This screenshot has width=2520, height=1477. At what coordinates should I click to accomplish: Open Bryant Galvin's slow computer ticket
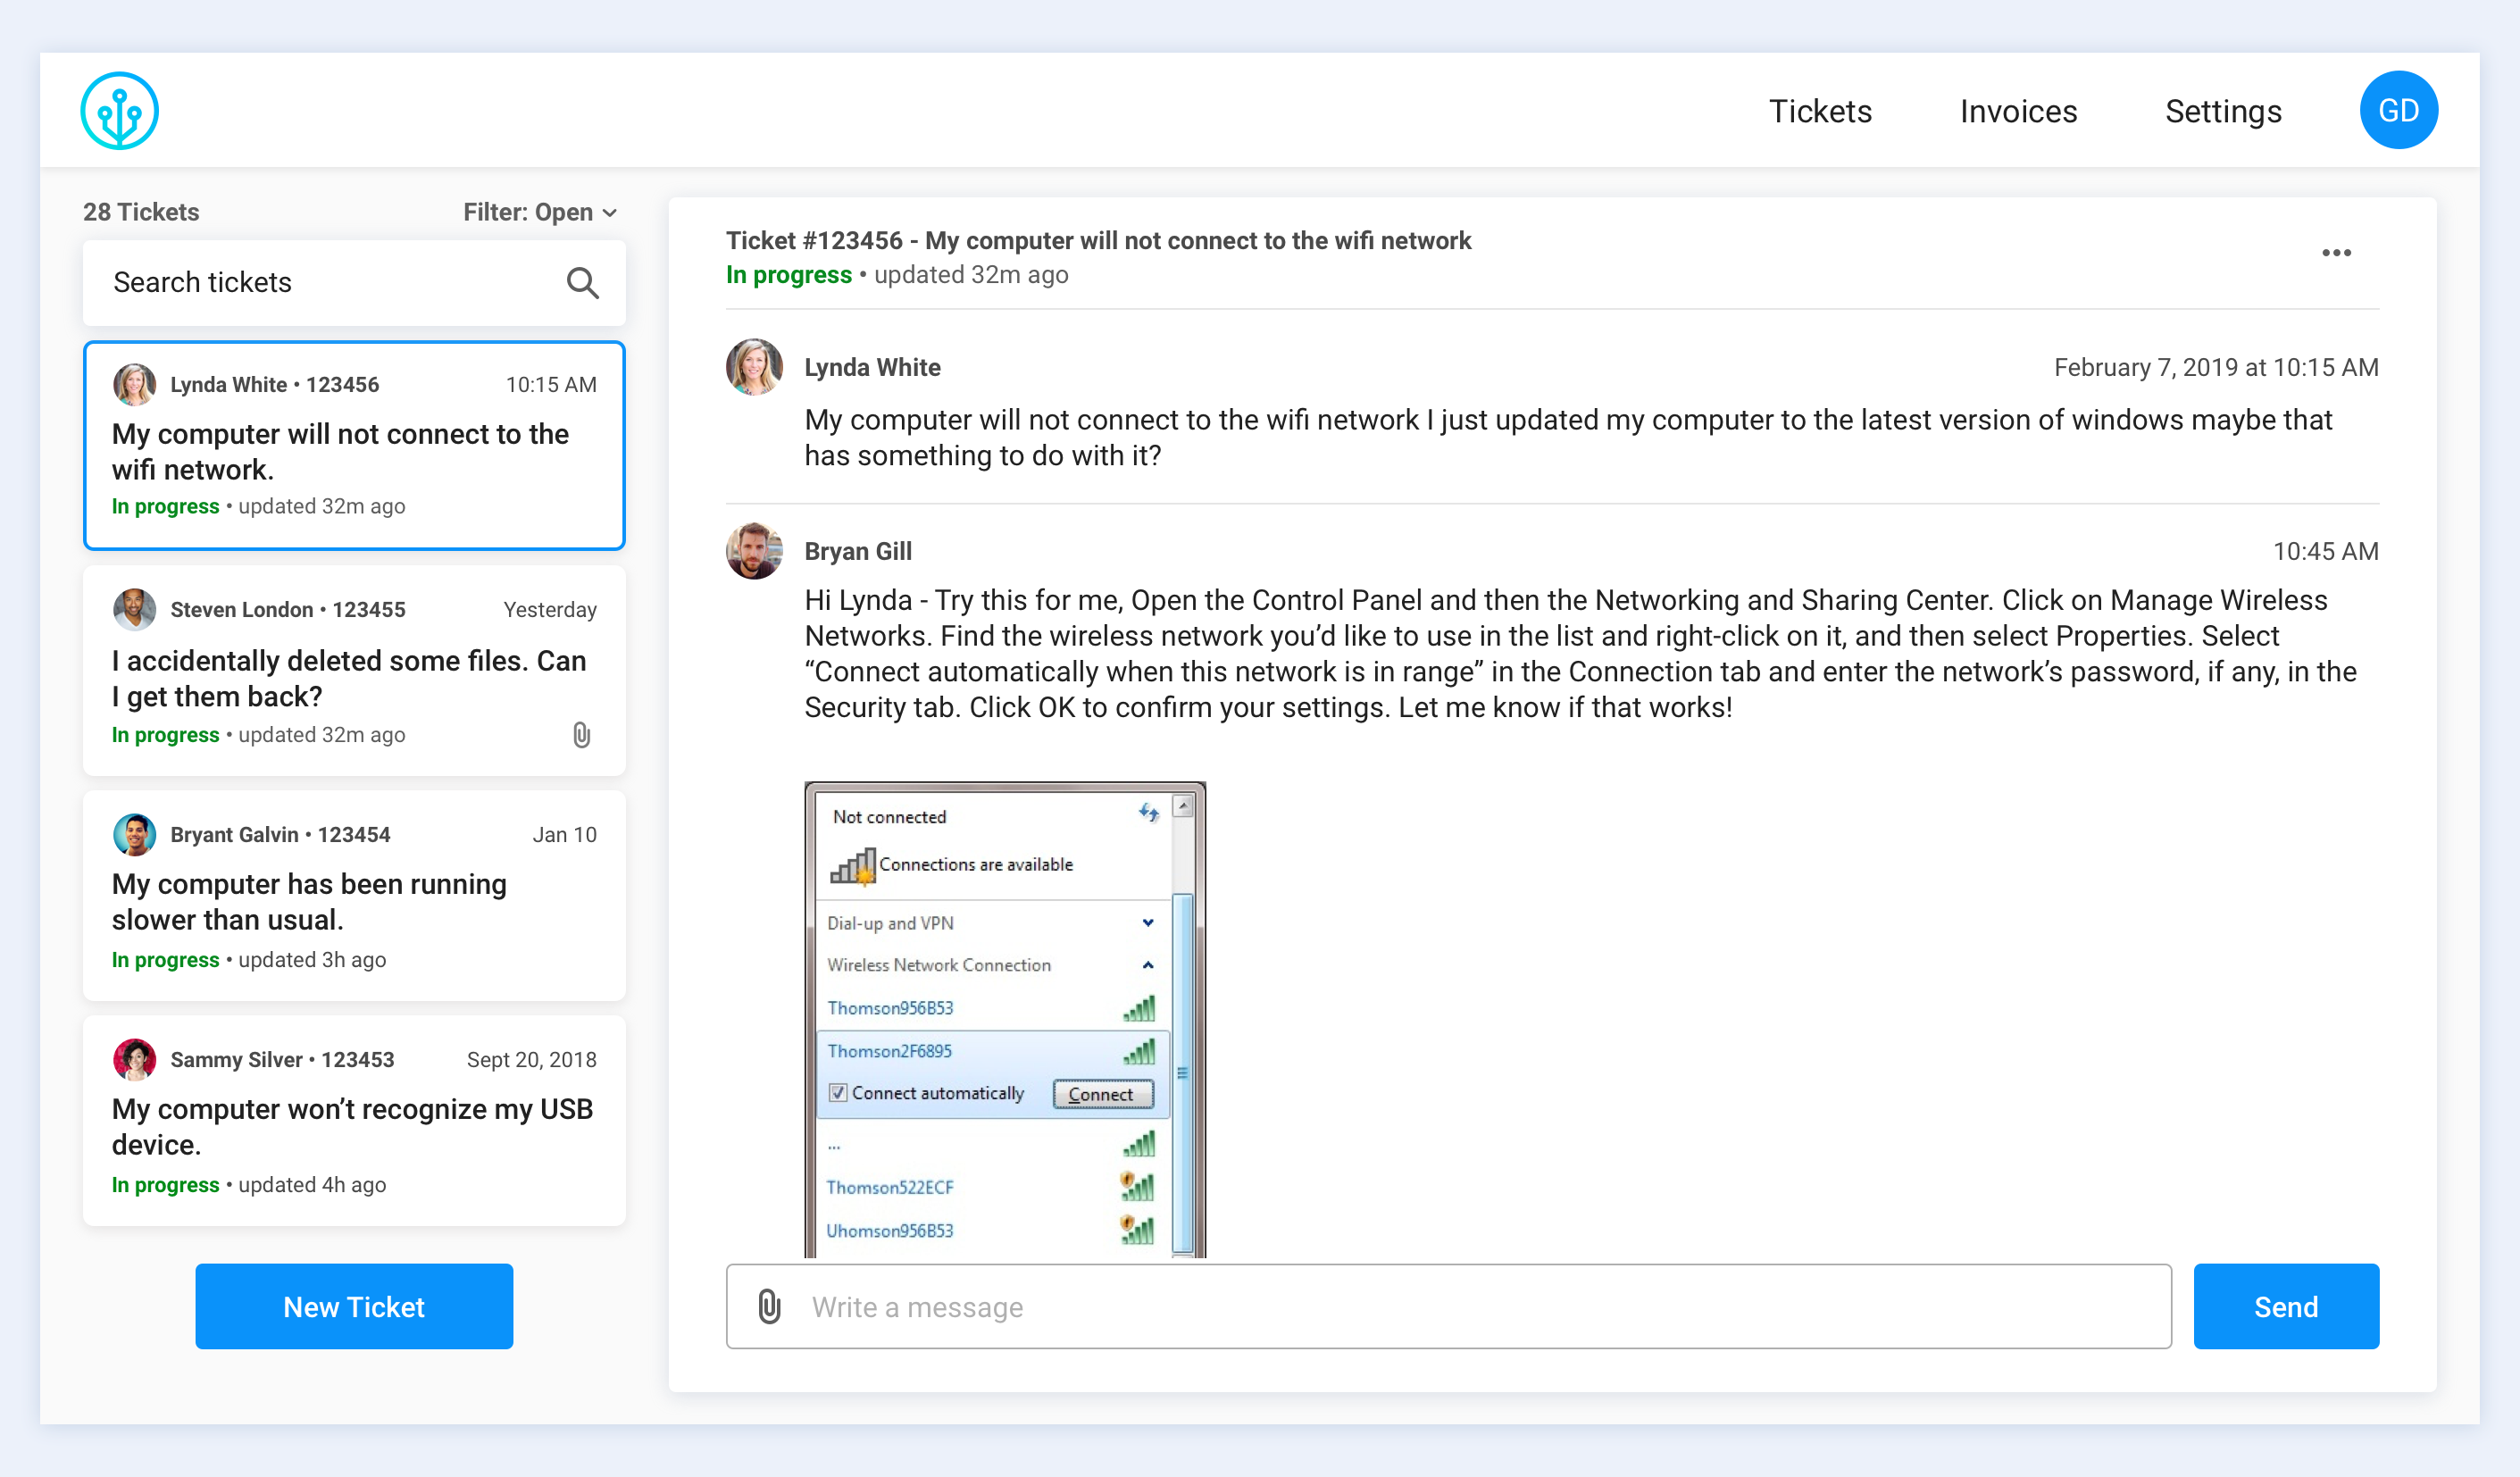pyautogui.click(x=354, y=896)
